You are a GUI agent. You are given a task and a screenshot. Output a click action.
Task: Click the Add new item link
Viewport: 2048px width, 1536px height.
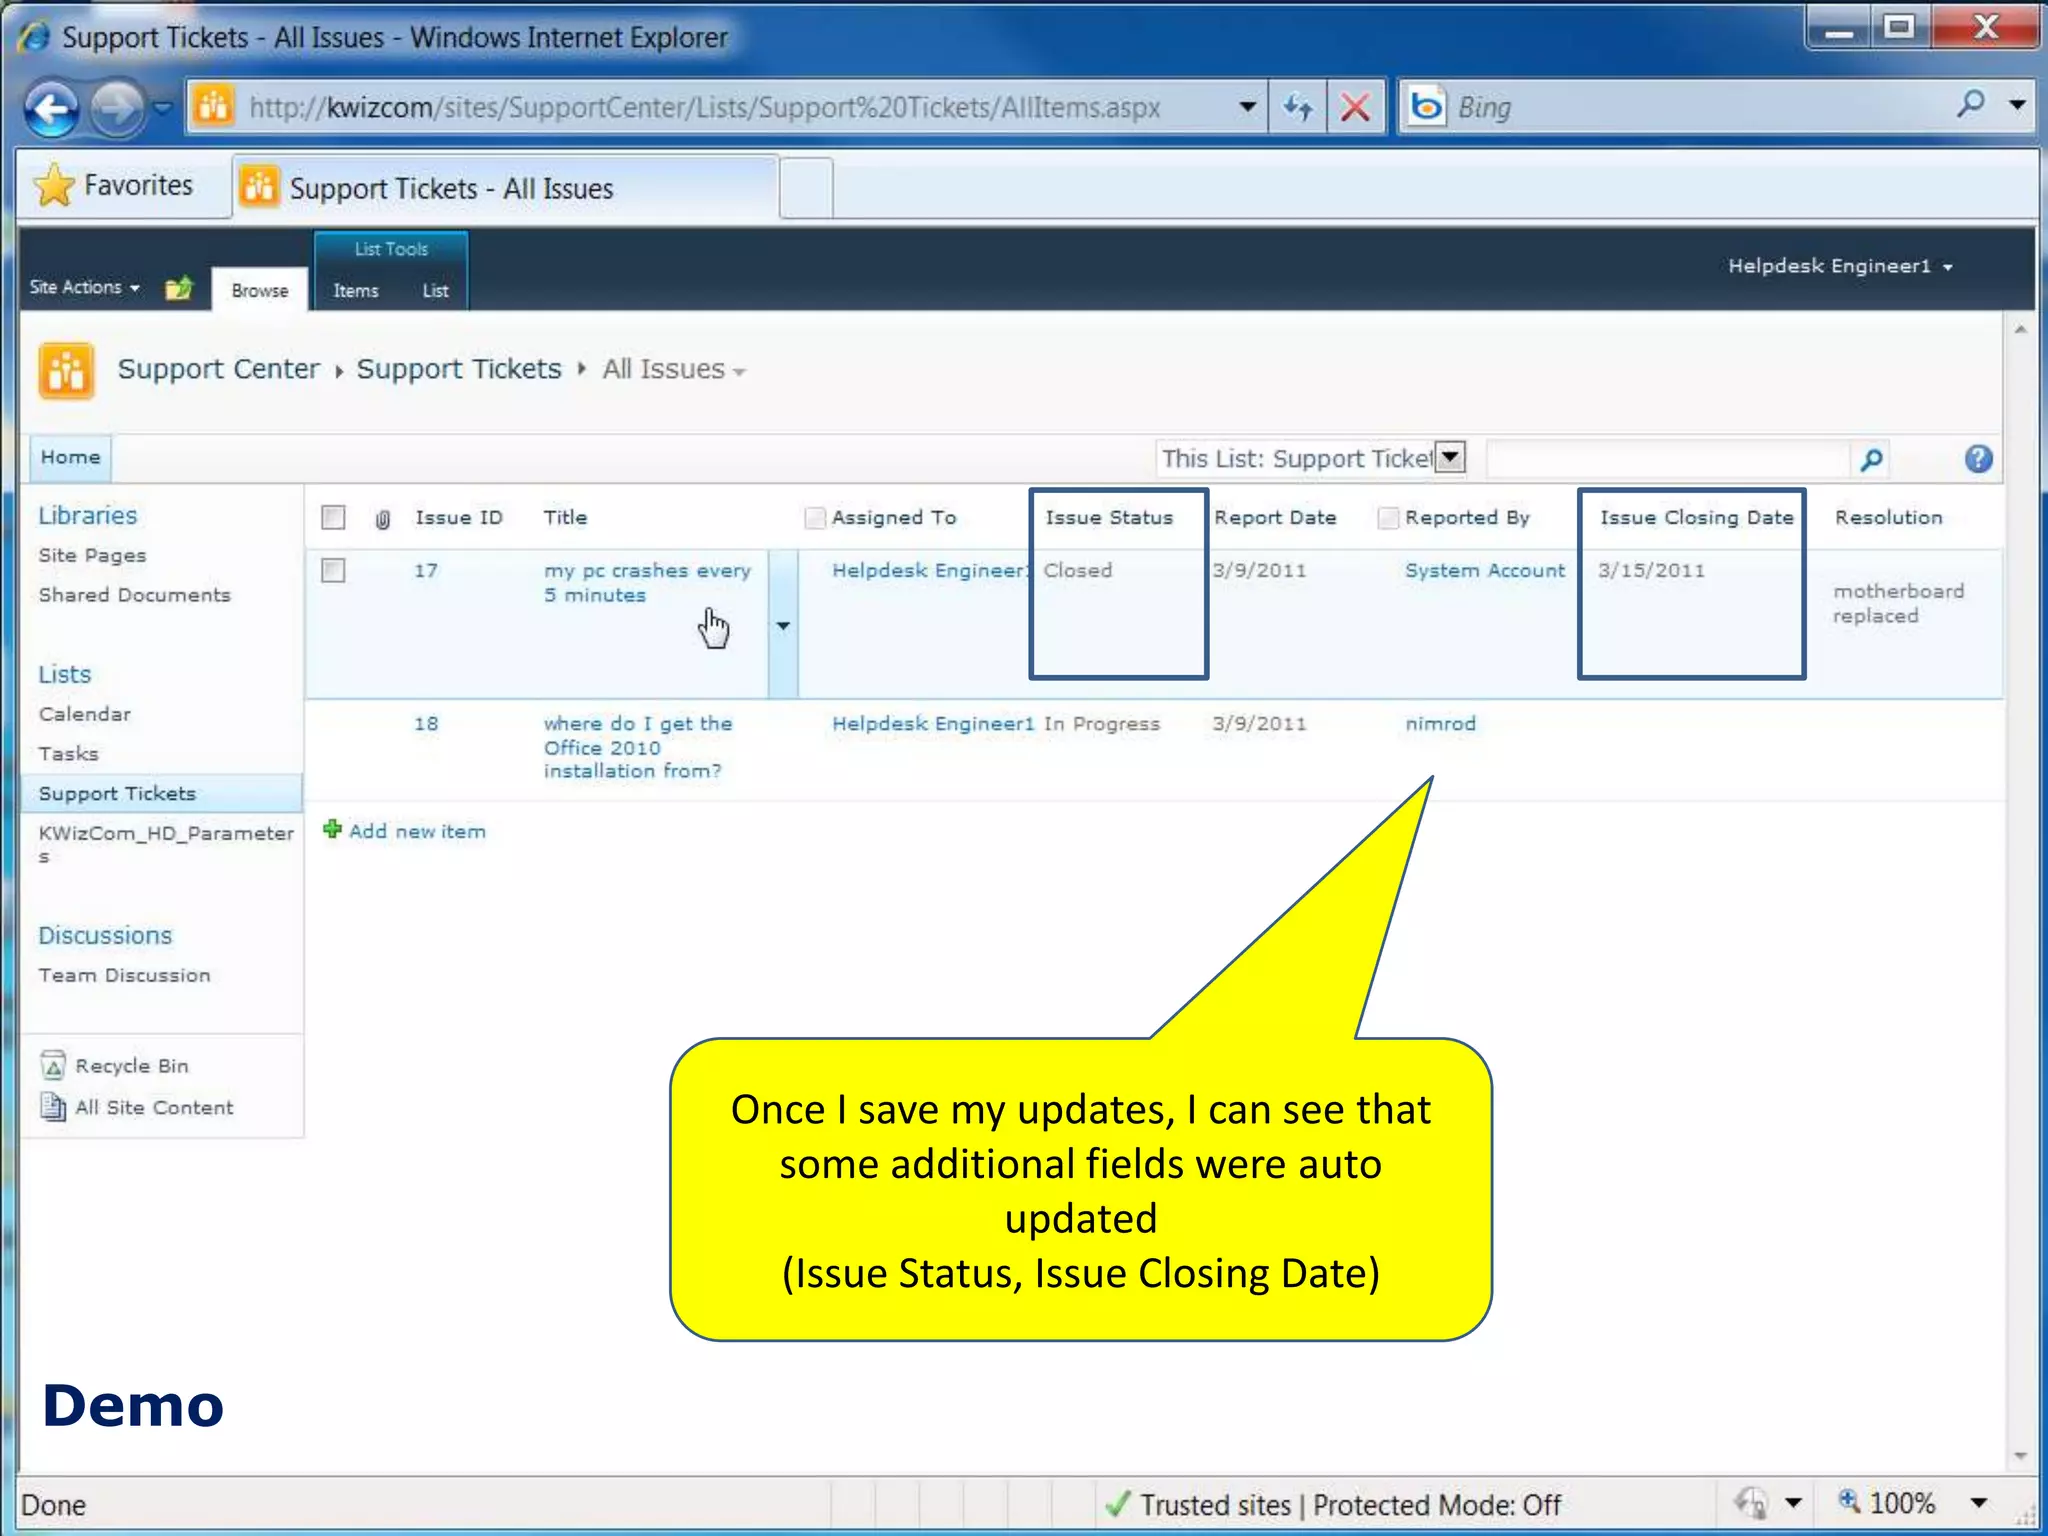coord(417,831)
